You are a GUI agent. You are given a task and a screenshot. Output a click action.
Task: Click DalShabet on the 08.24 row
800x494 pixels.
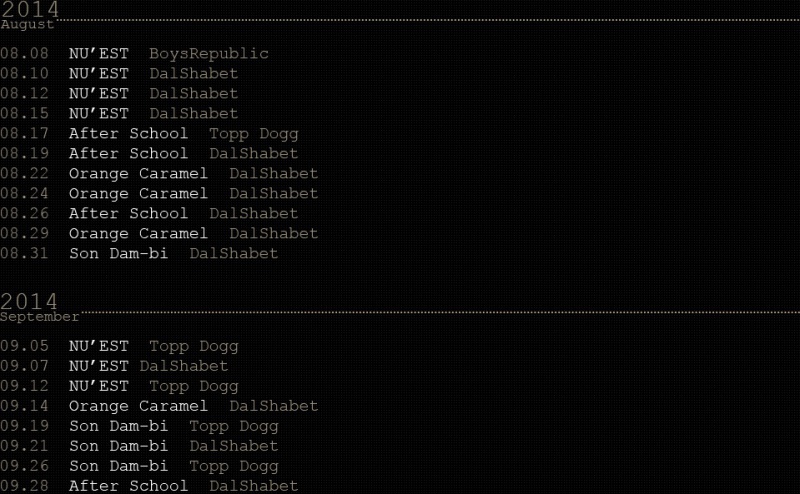pyautogui.click(x=273, y=194)
